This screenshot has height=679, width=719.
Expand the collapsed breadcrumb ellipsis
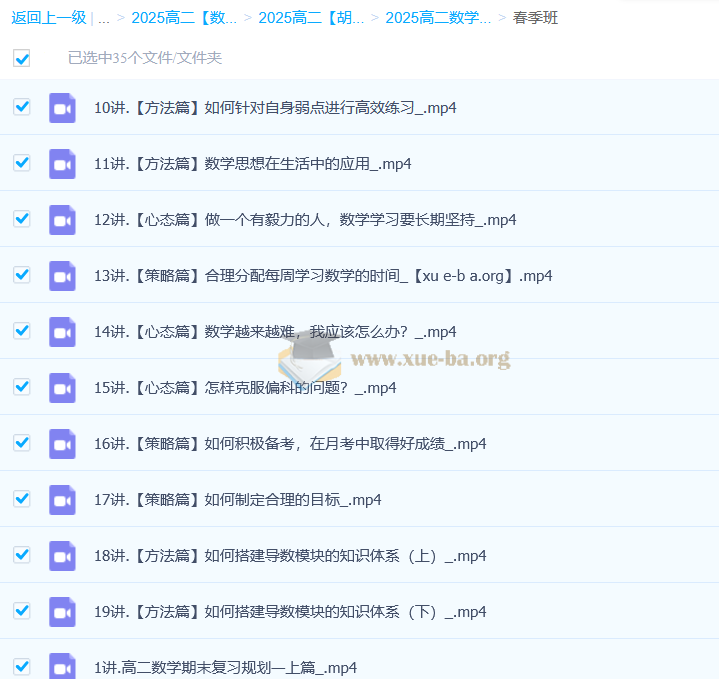tap(104, 17)
